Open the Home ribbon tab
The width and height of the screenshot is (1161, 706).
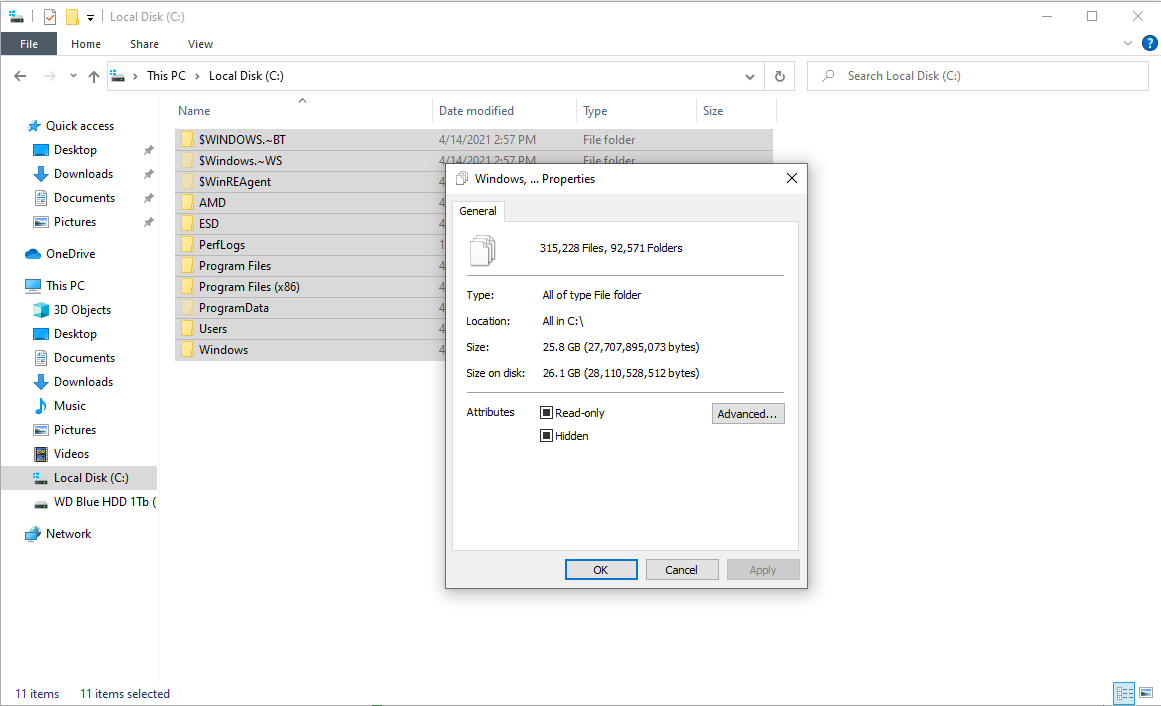pos(86,44)
